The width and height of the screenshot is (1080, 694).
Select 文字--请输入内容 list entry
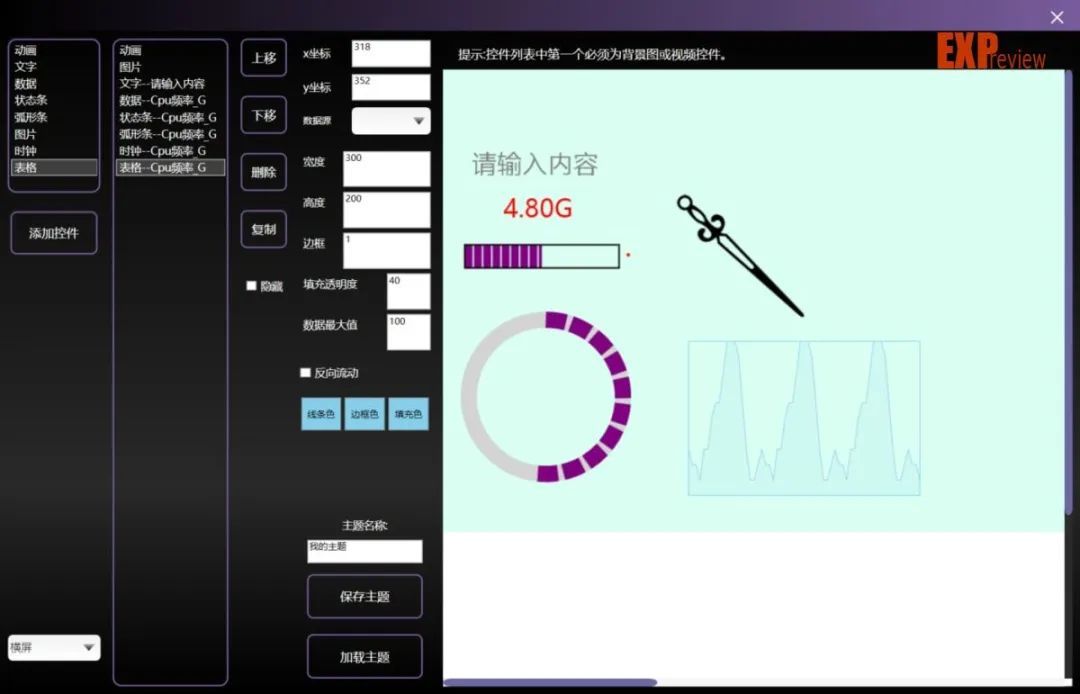point(170,83)
